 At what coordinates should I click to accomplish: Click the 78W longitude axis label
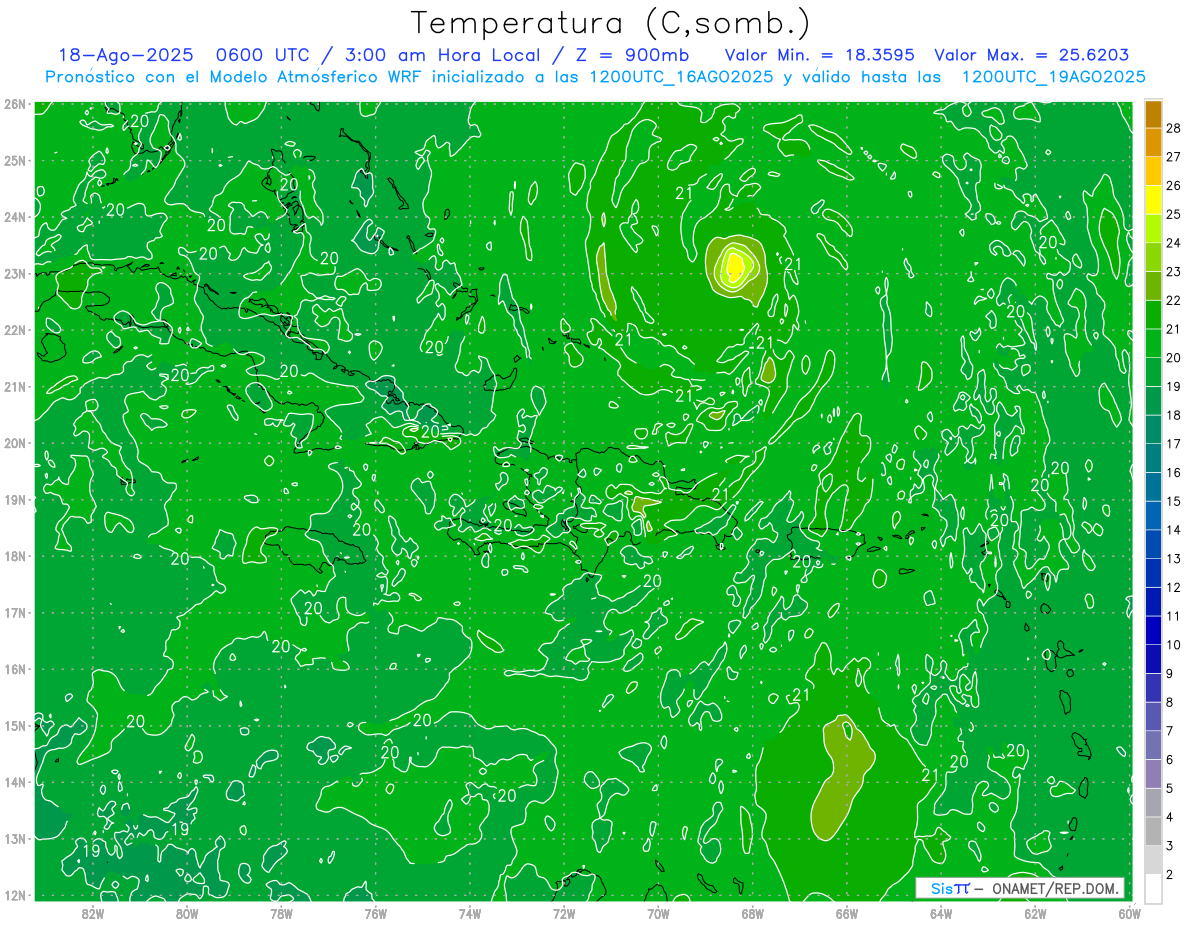(x=281, y=913)
